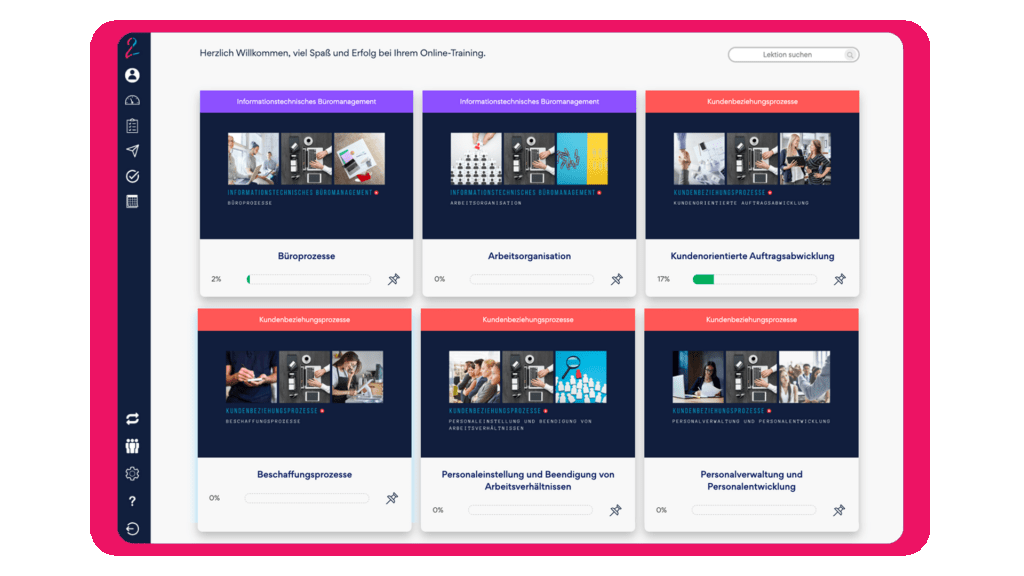The width and height of the screenshot is (1024, 576).
Task: Click the Kundenbeziehungsprozesse header on Beschaffungsprozesse card
Action: [304, 319]
